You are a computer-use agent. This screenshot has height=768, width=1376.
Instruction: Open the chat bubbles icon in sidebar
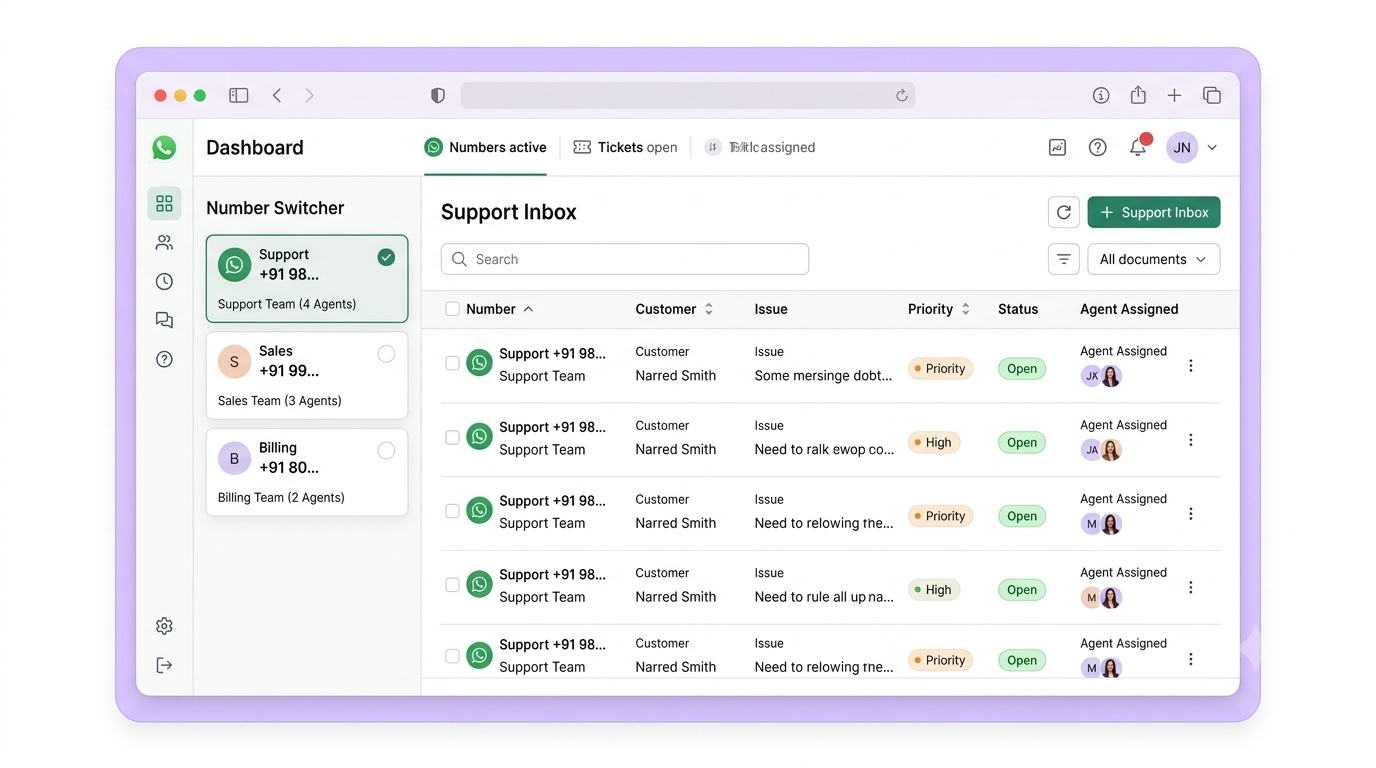(x=164, y=320)
